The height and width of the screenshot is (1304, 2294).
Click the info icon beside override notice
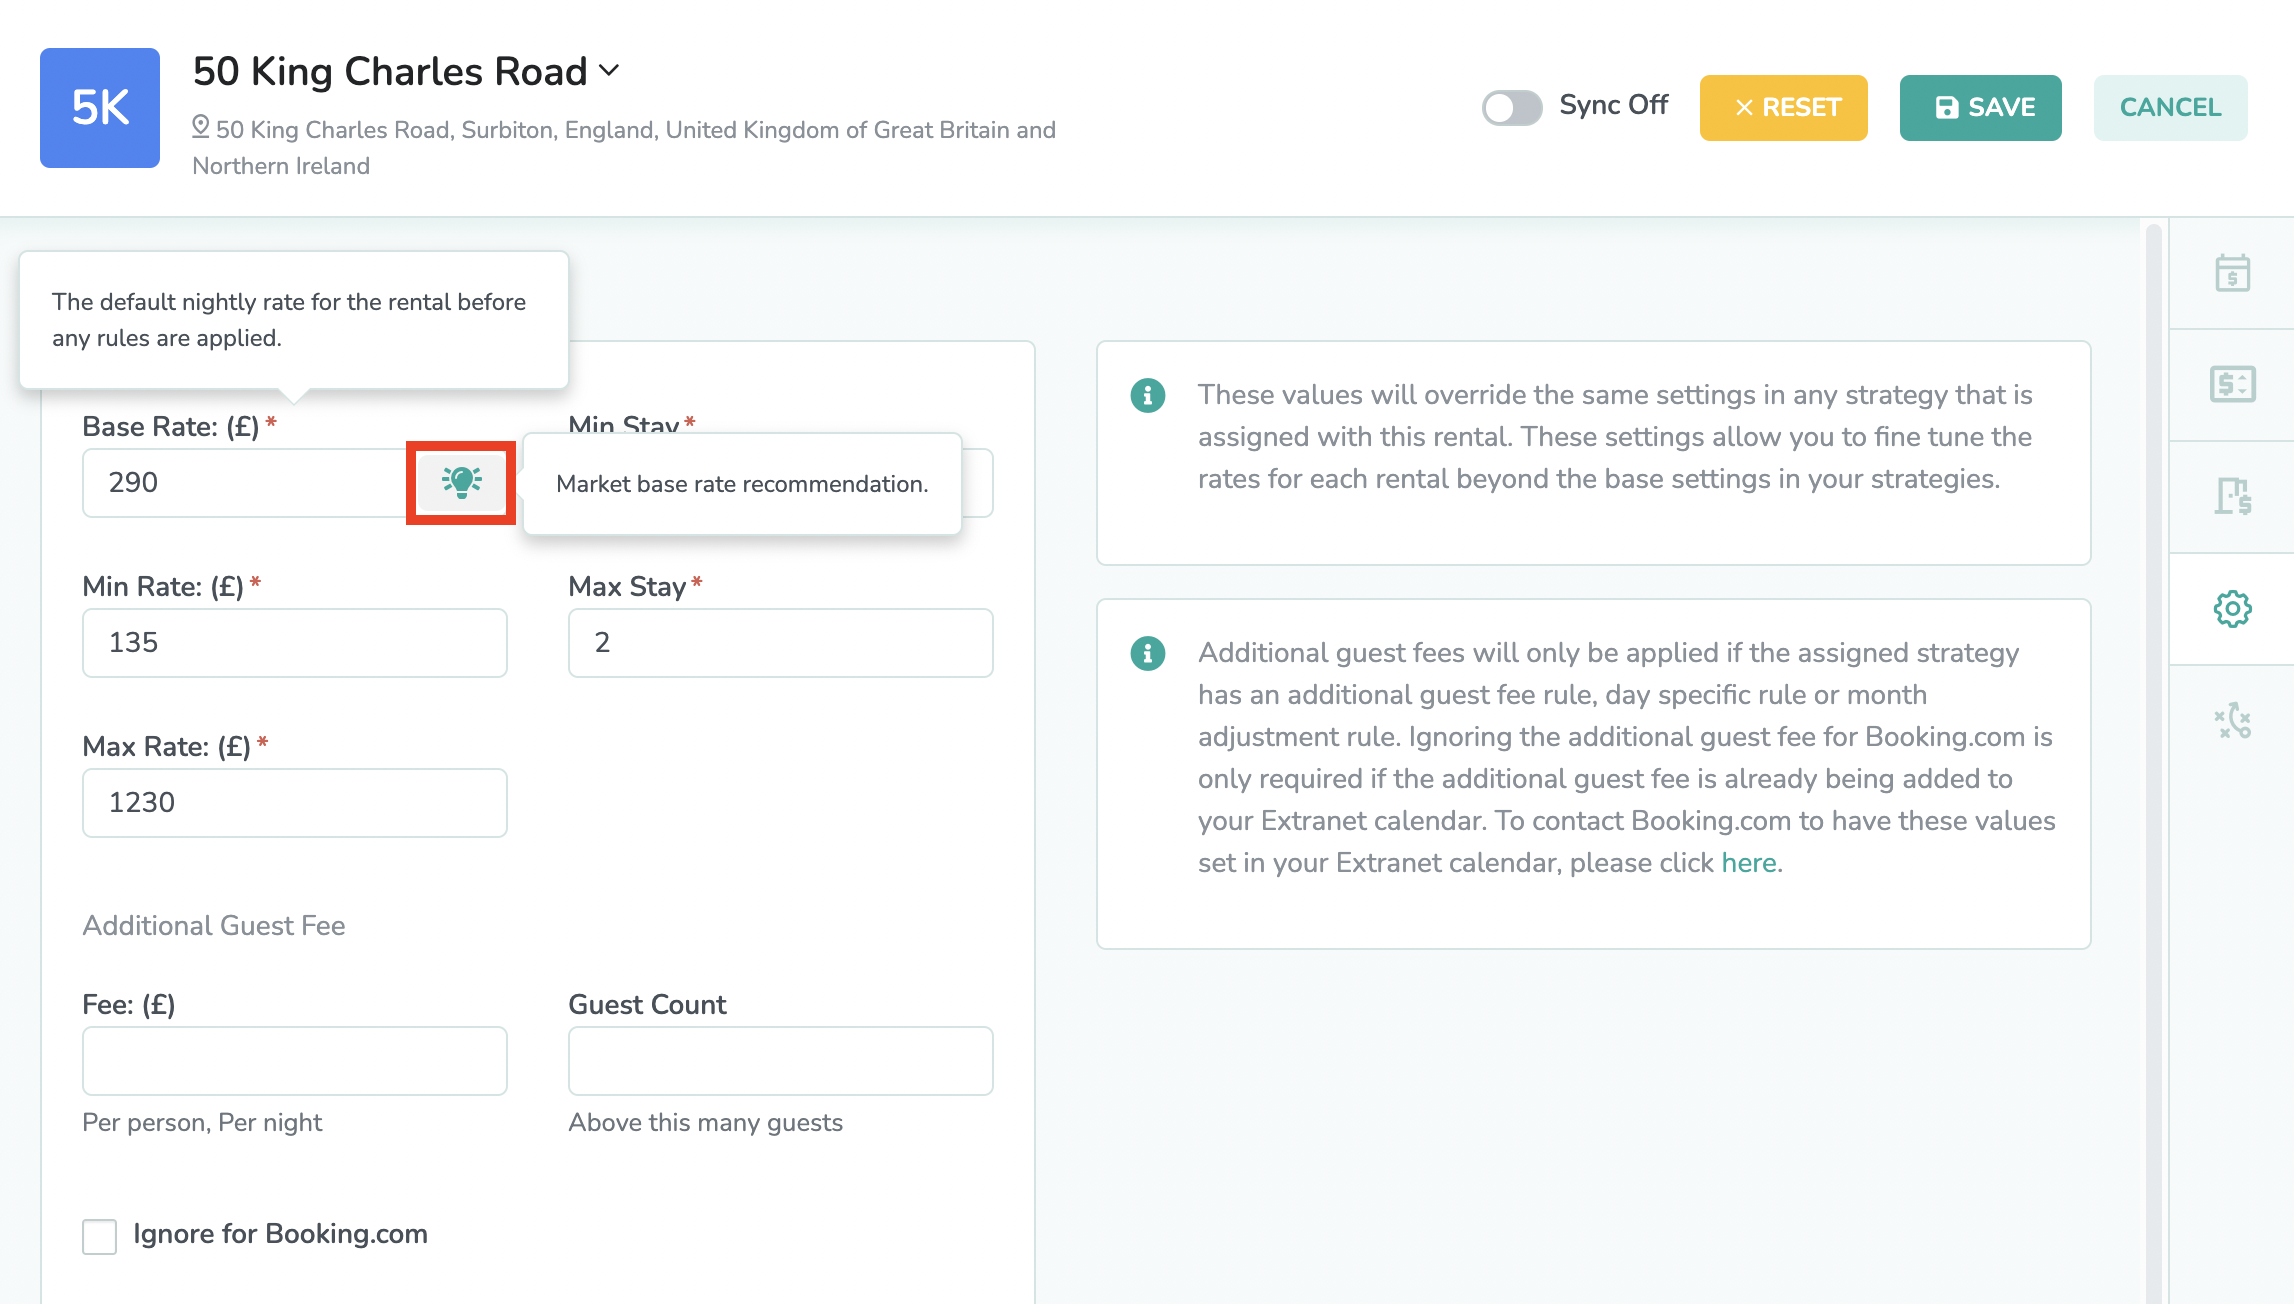coord(1148,395)
